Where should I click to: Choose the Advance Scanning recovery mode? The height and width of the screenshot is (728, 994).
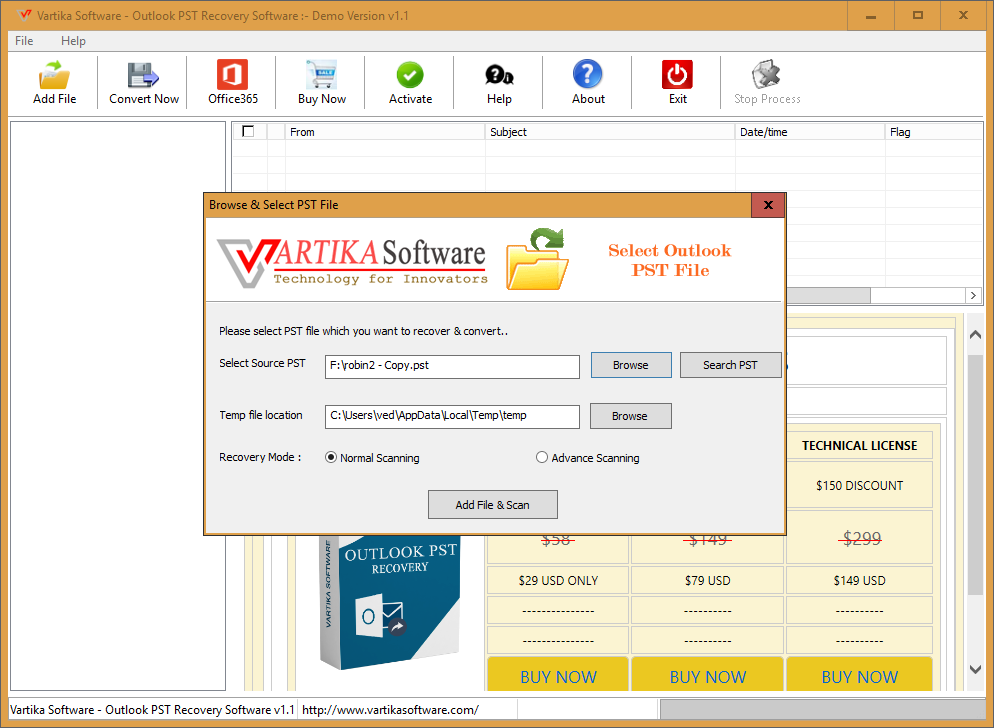541,457
